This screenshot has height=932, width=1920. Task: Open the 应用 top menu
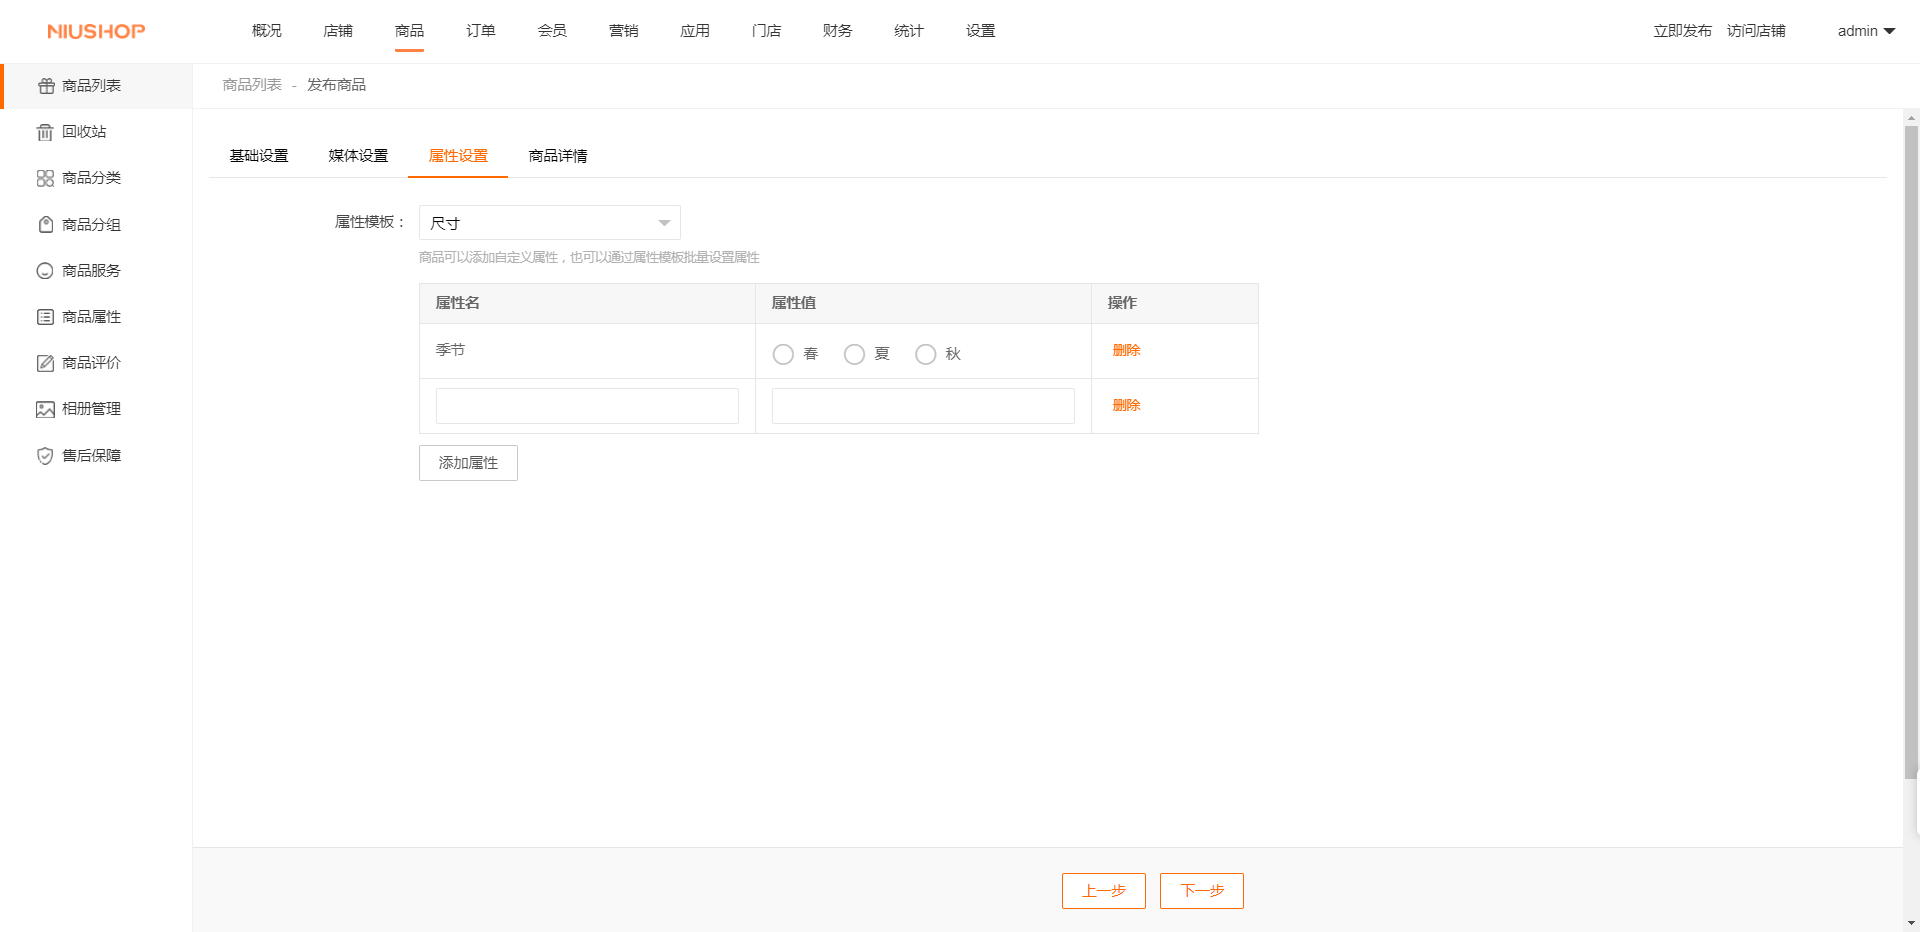pos(695,31)
